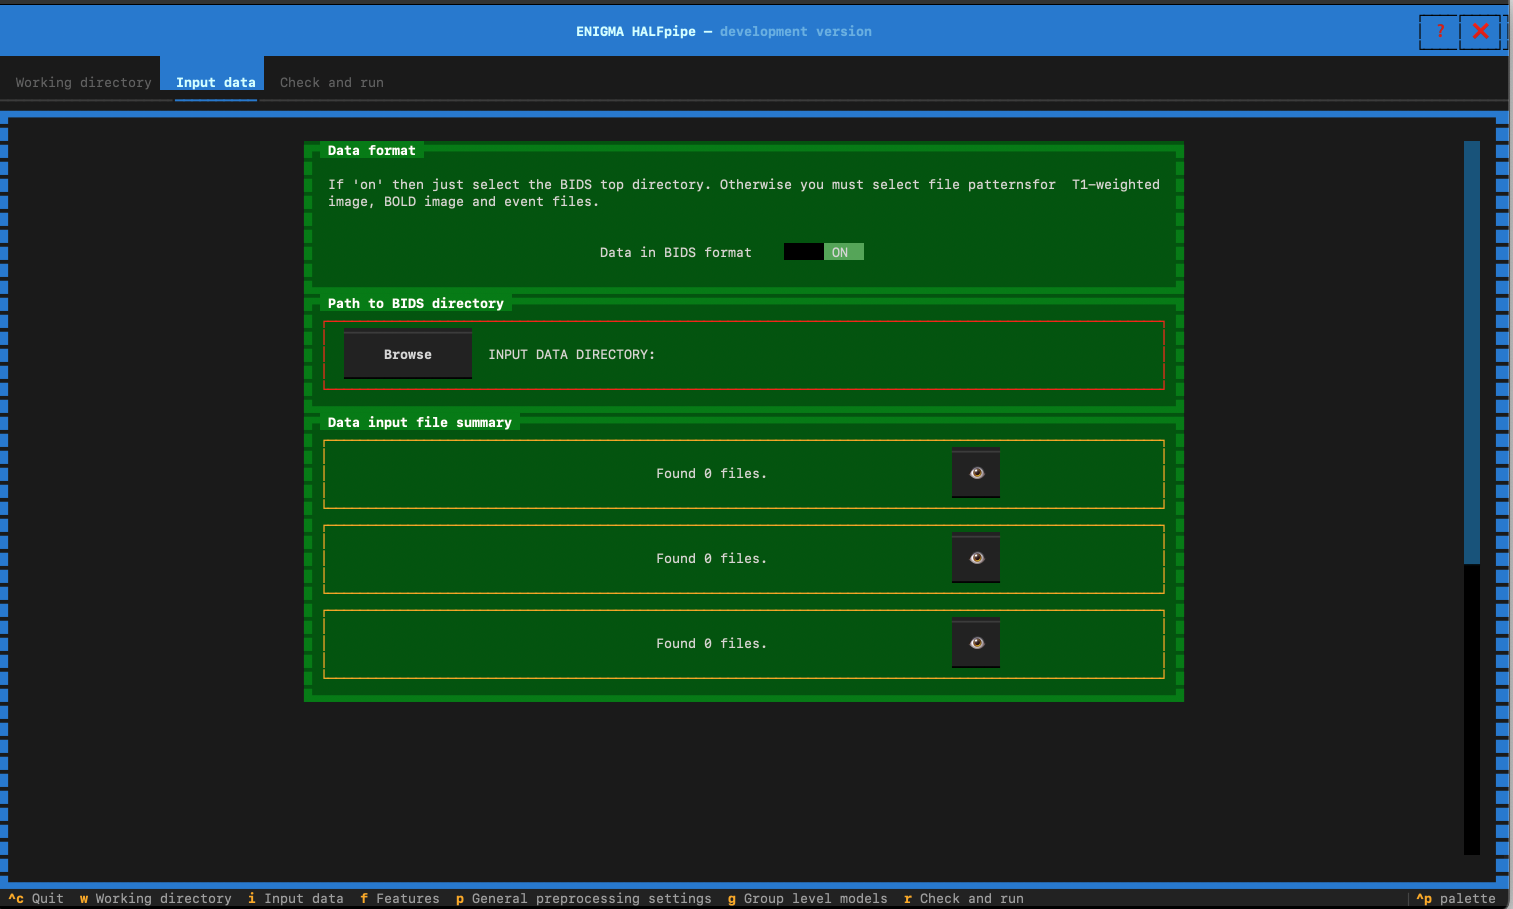Click the third 'Found 0 files.' text
This screenshot has height=909, width=1513.
[712, 644]
